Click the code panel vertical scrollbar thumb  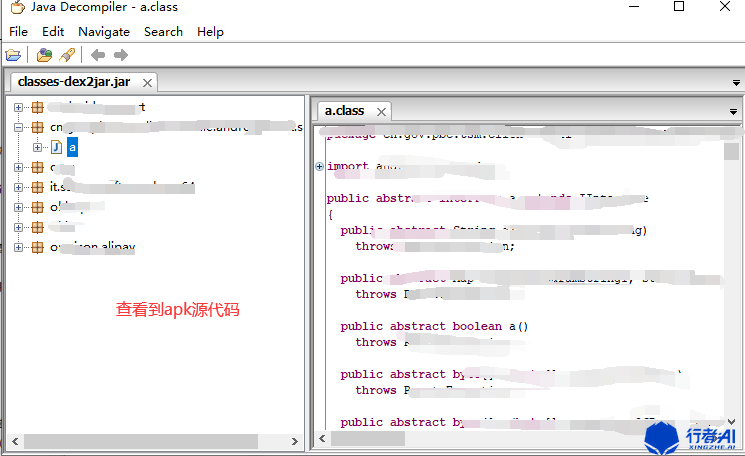(731, 152)
